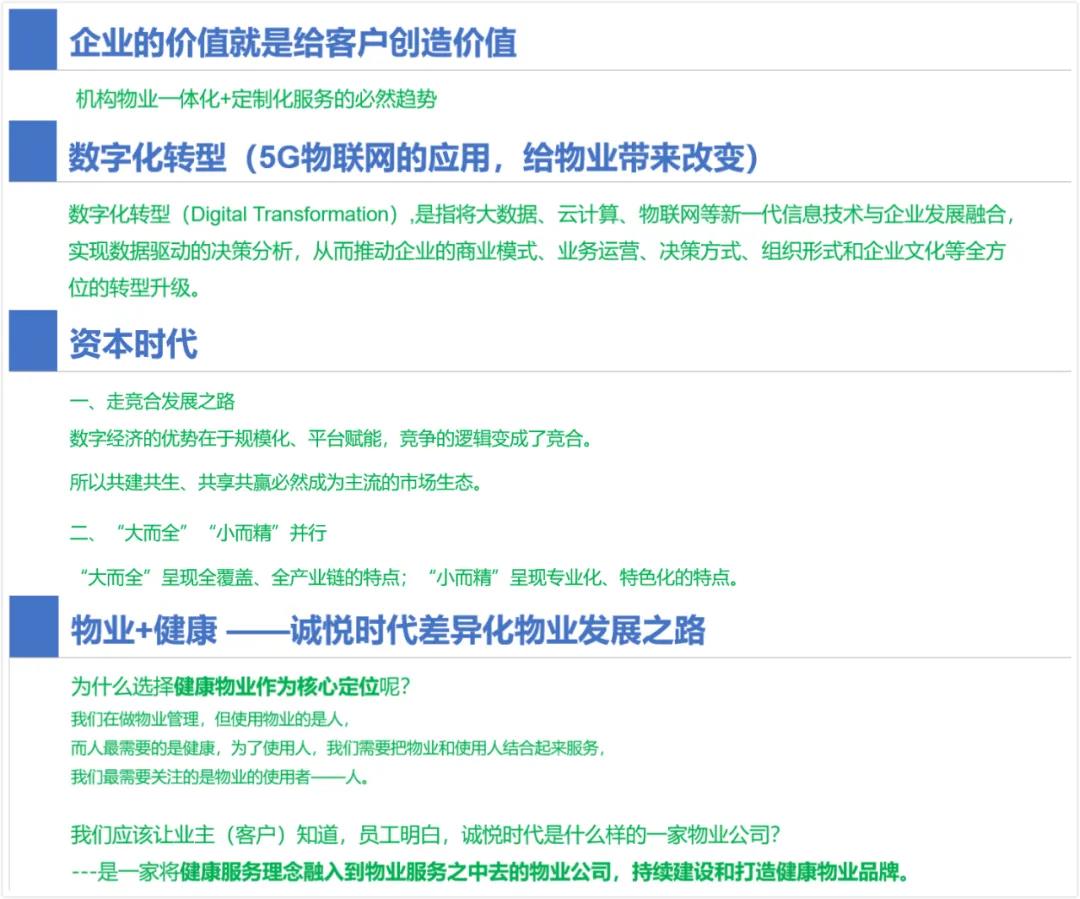The width and height of the screenshot is (1080, 899).
Task: Select the subheading 一、走竞合发展之路
Action: [x=152, y=402]
